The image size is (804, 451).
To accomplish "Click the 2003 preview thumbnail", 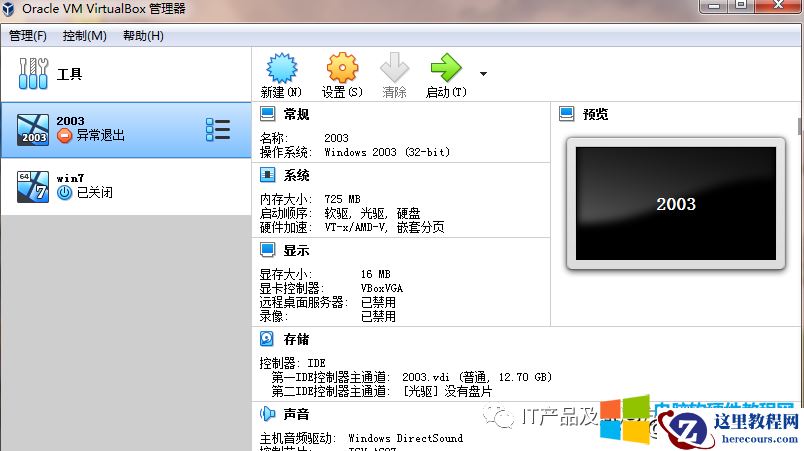I will point(676,203).
